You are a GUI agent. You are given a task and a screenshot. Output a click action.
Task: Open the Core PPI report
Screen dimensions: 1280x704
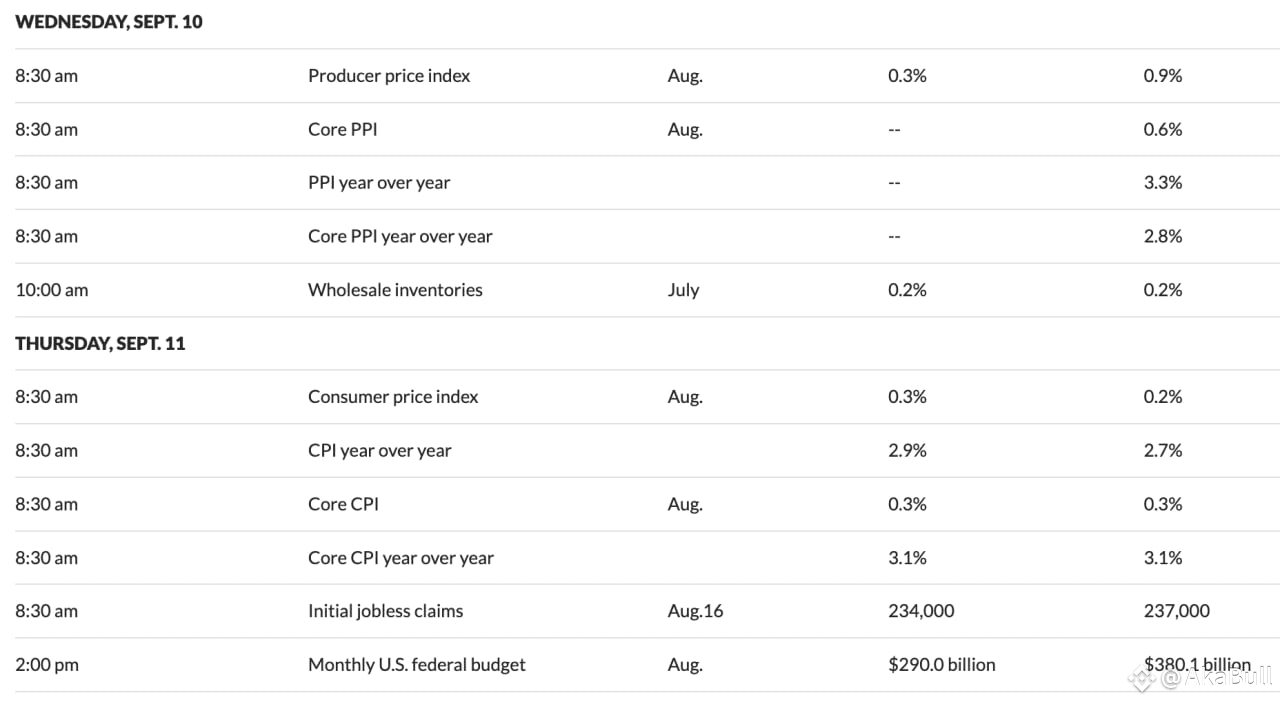342,129
